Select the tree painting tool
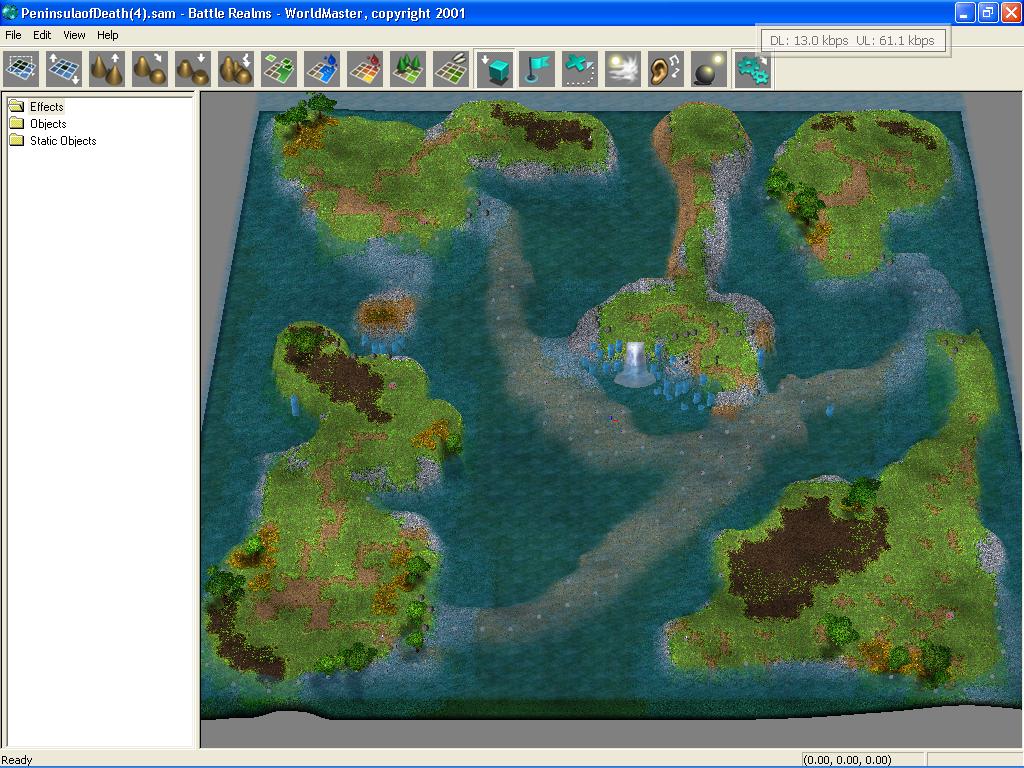The width and height of the screenshot is (1024, 768). pos(407,68)
